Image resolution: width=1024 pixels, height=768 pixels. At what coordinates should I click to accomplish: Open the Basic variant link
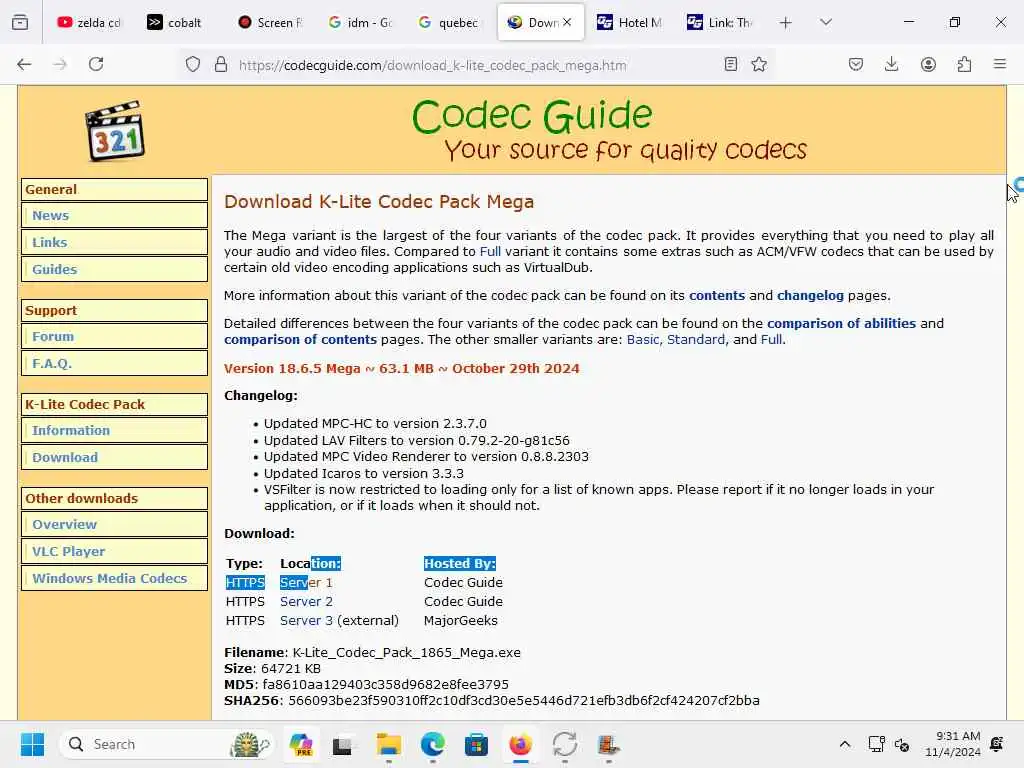coord(643,340)
